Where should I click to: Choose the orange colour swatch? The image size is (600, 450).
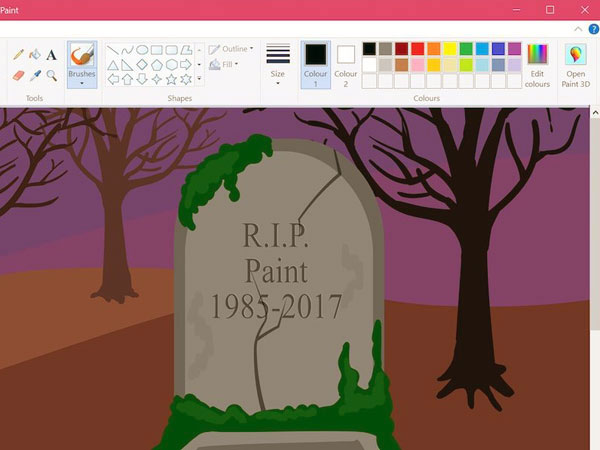point(434,49)
